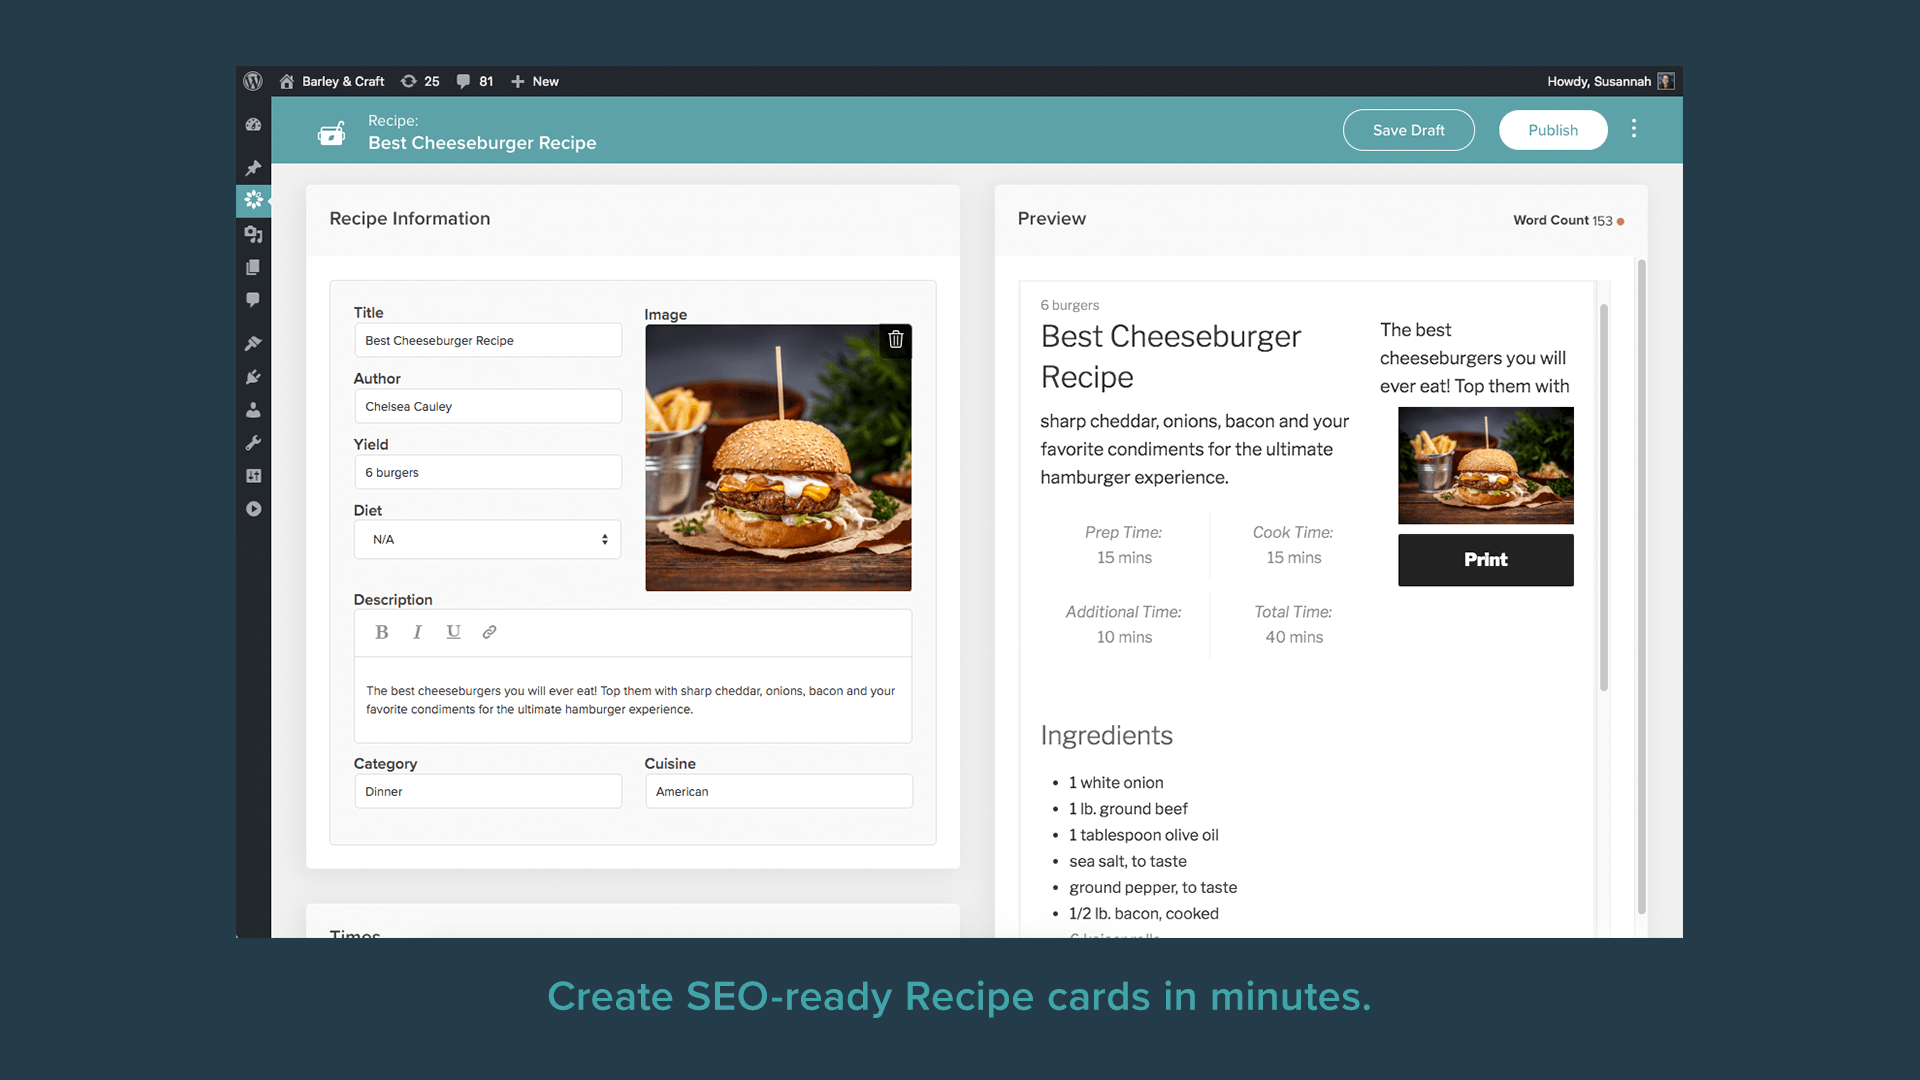Image resolution: width=1920 pixels, height=1080 pixels.
Task: Toggle Underline formatting in description editor
Action: (x=452, y=632)
